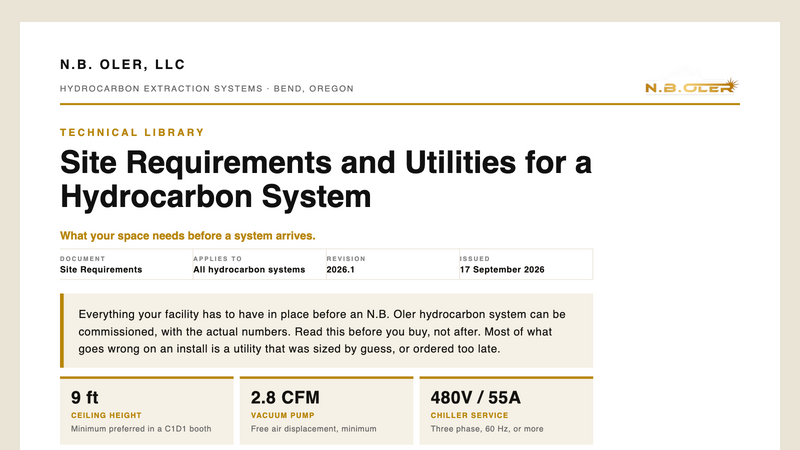Click the 'VACUUM PUMP' card label
This screenshot has height=450, width=800.
tap(283, 416)
